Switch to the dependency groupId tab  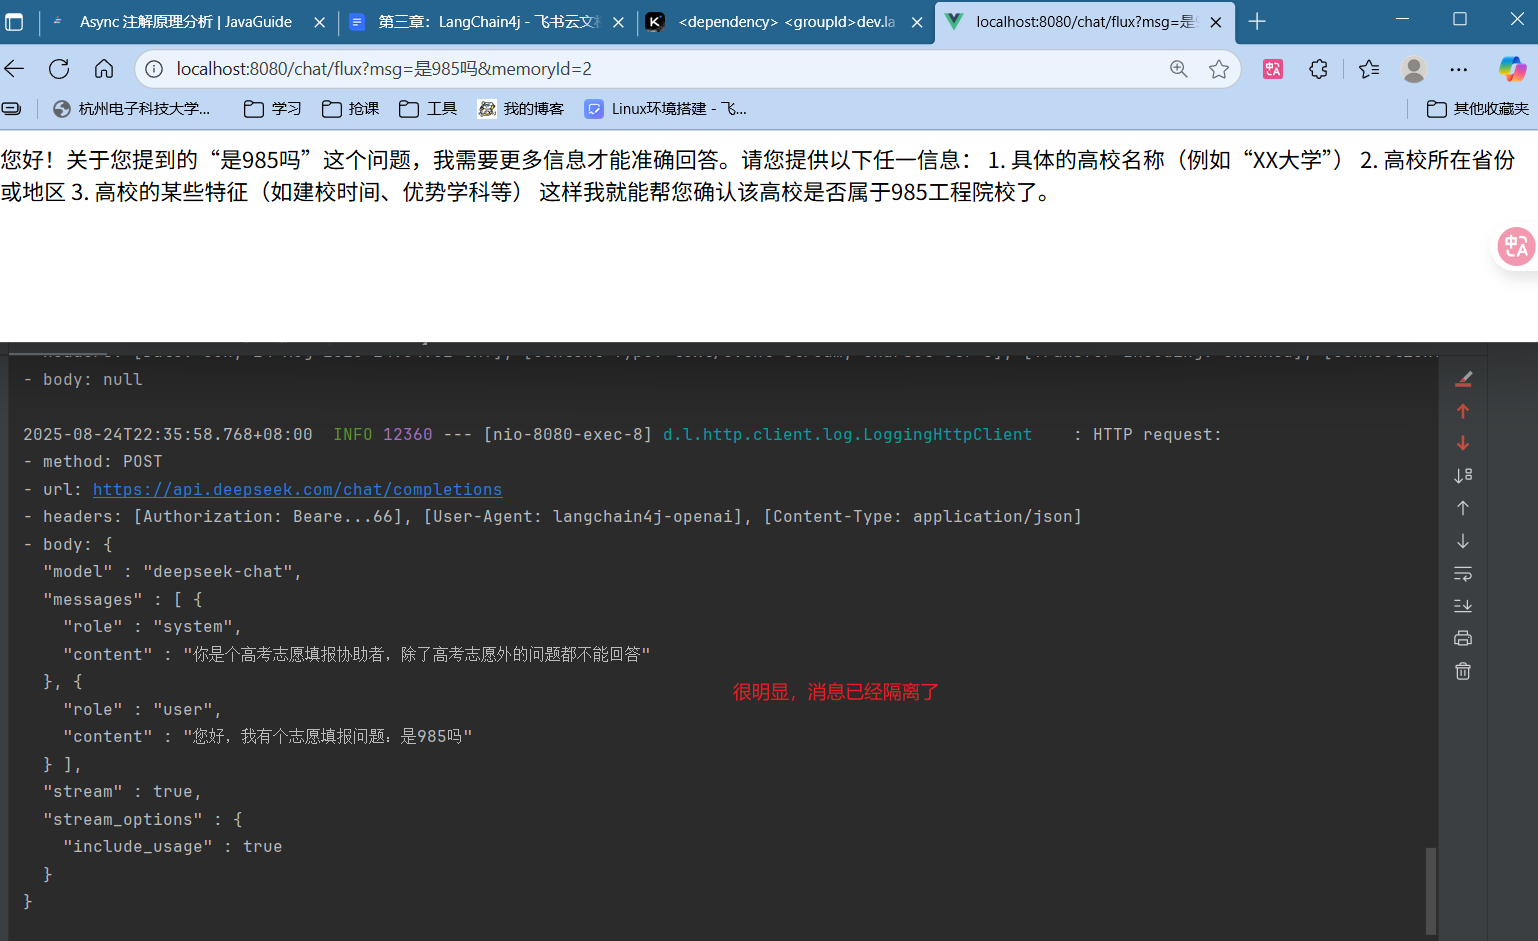786,21
